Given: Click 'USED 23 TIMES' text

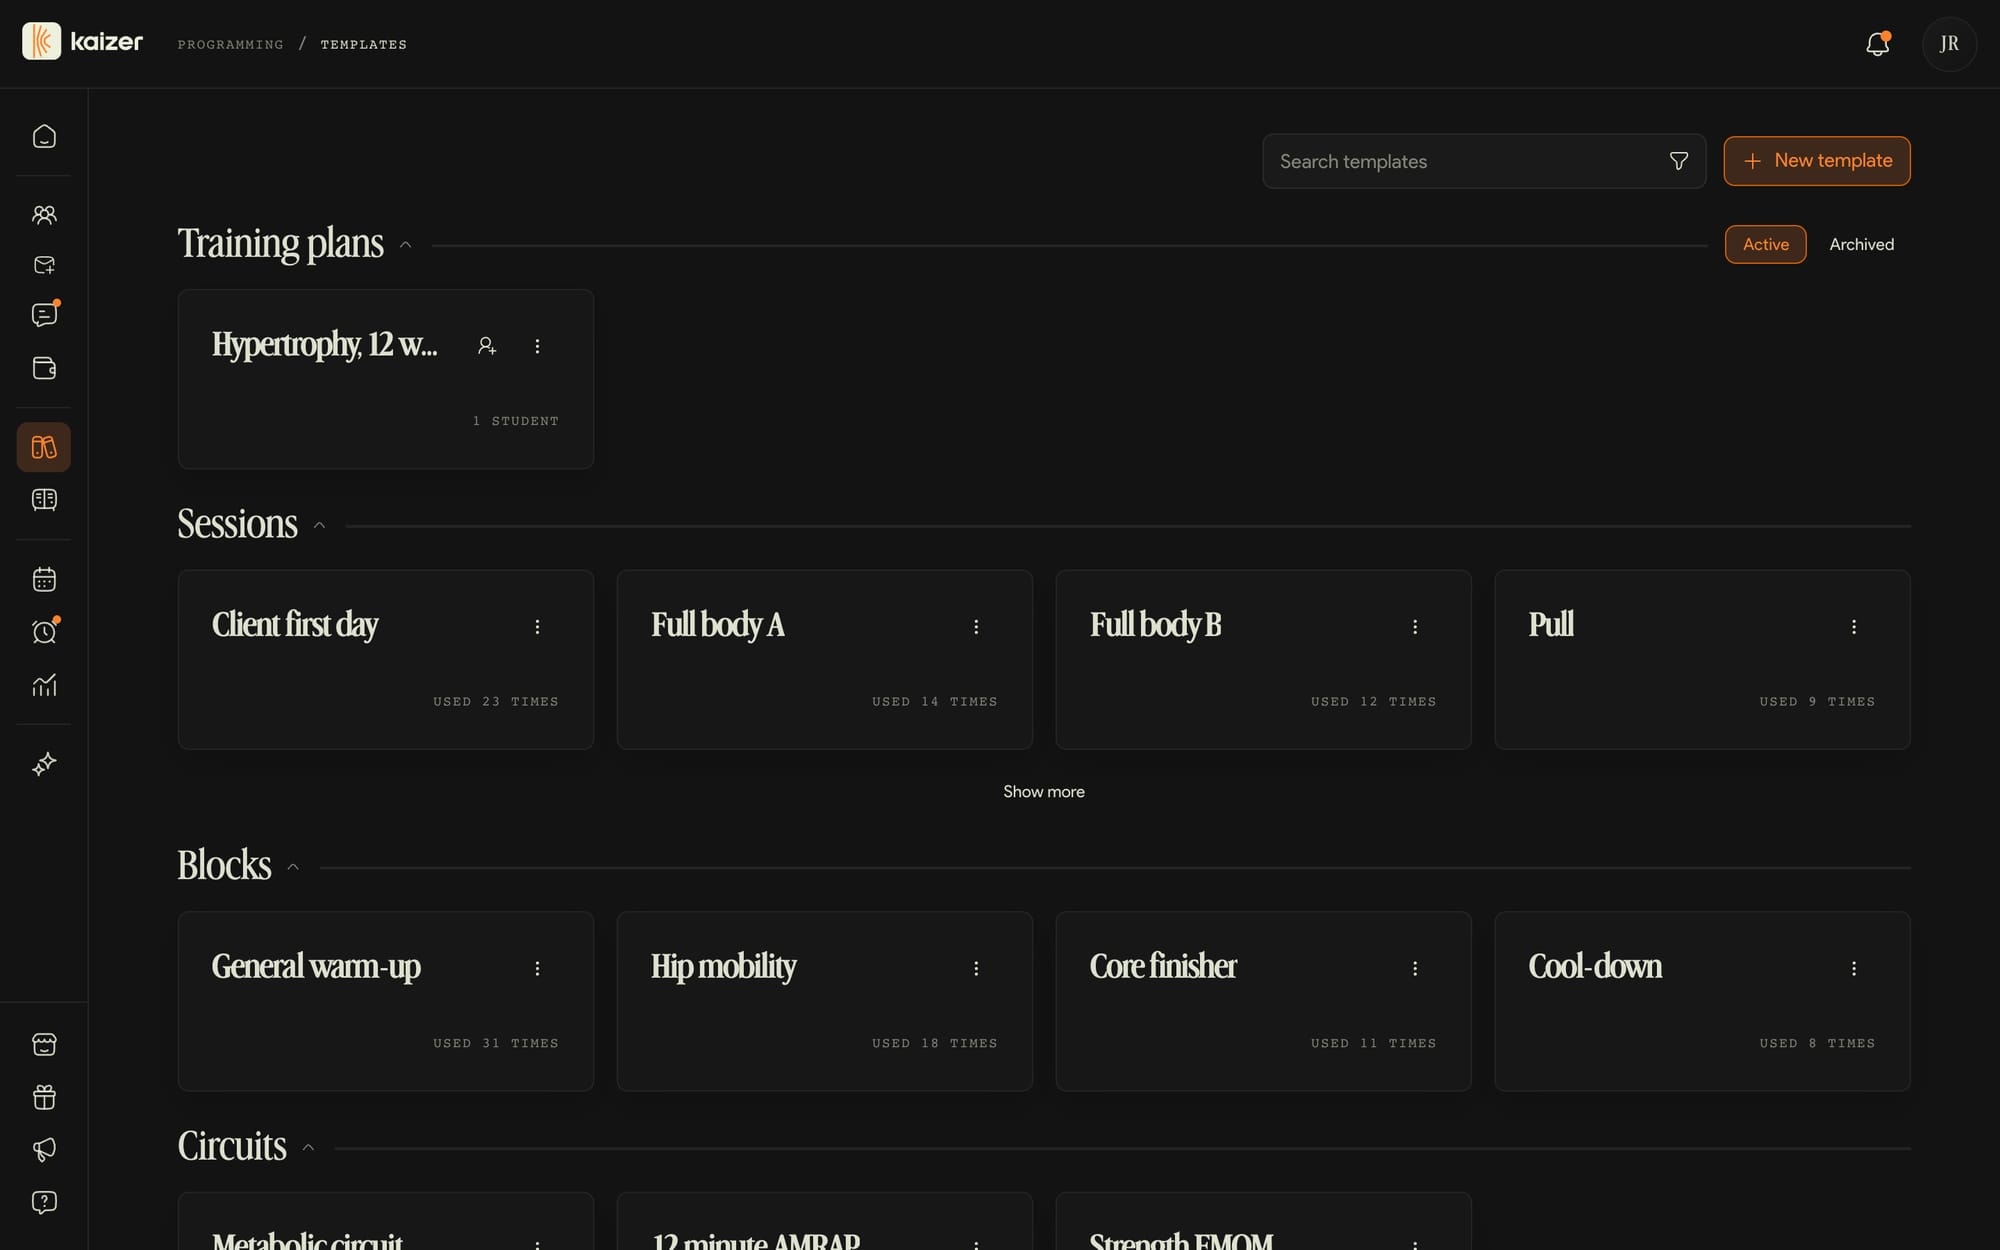Looking at the screenshot, I should pos(496,702).
